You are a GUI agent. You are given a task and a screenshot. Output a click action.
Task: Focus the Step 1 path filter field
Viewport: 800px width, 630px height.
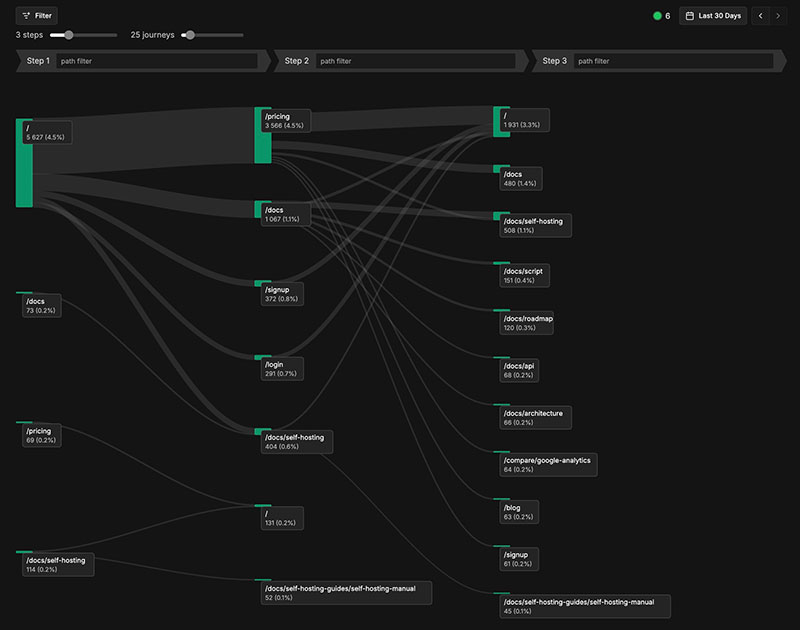point(157,61)
